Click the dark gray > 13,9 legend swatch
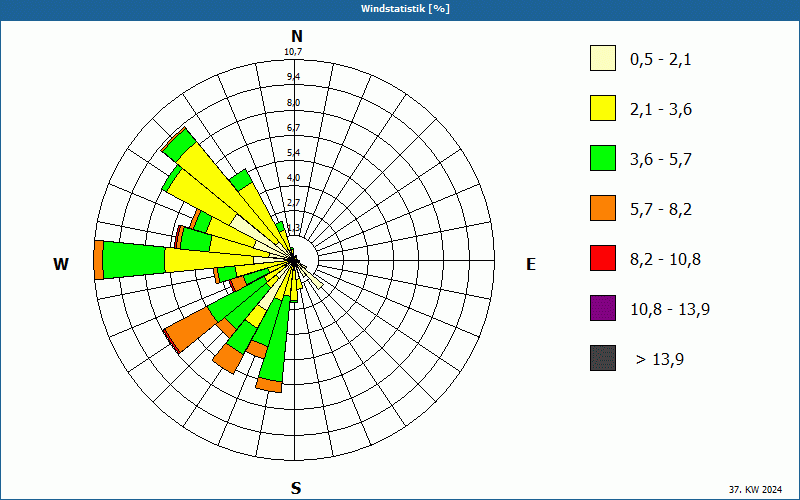Viewport: 800px width, 500px height. click(603, 358)
